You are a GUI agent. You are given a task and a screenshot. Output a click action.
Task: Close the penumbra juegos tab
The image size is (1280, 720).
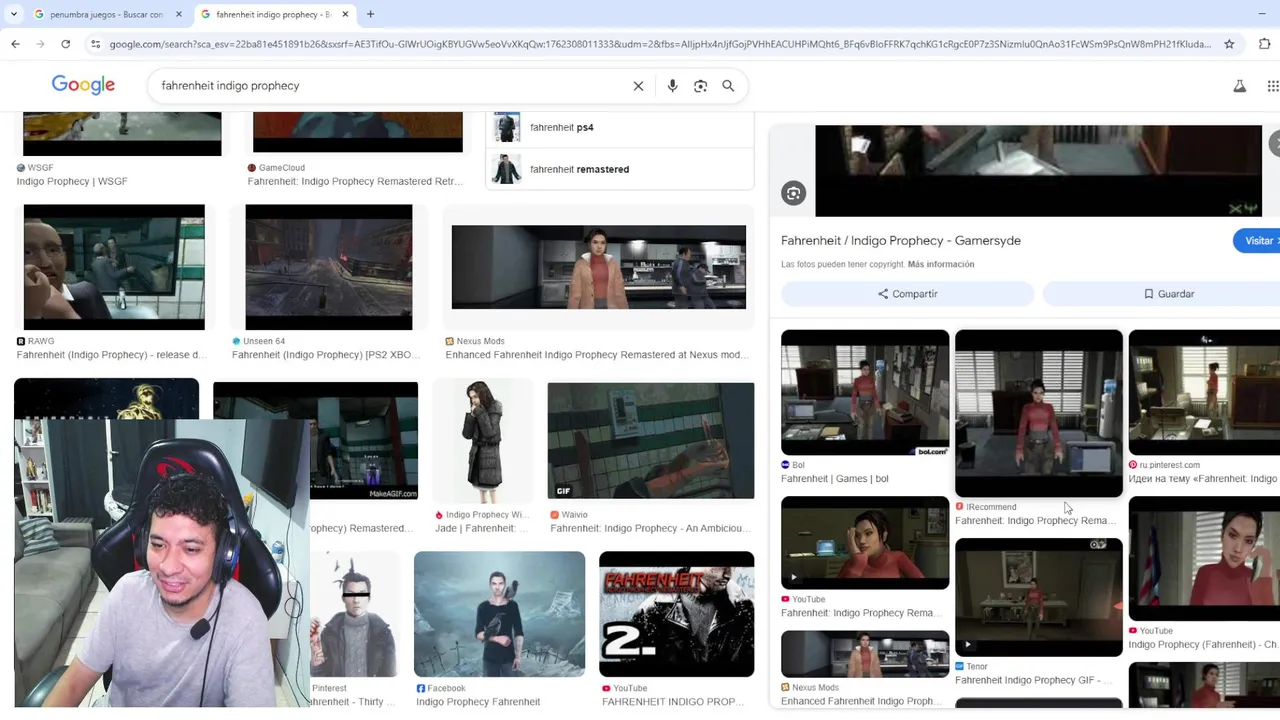tap(179, 14)
